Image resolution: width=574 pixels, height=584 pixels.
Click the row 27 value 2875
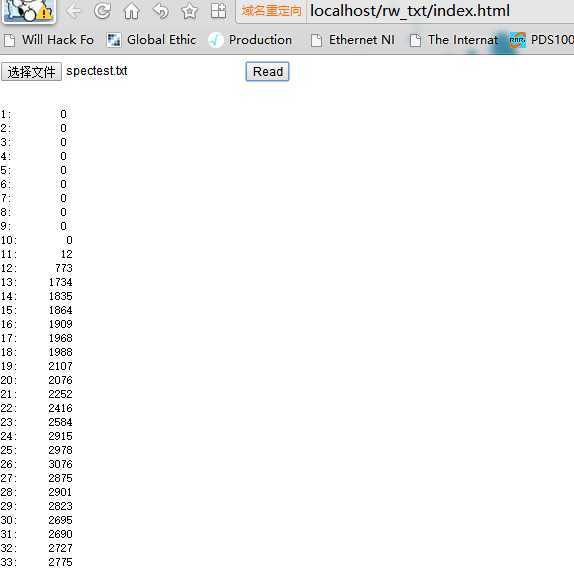tap(60, 478)
